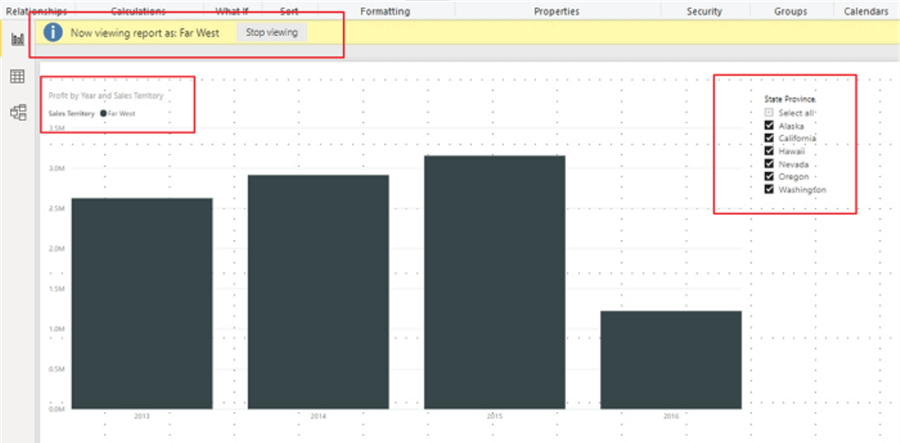The image size is (900, 443).
Task: Click the info icon in yellow banner
Action: pyautogui.click(x=54, y=32)
